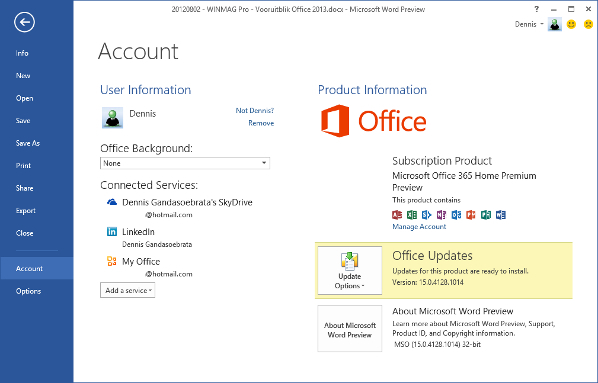Click Dennis Gandasoebrata's SkyDrive entry

point(187,202)
